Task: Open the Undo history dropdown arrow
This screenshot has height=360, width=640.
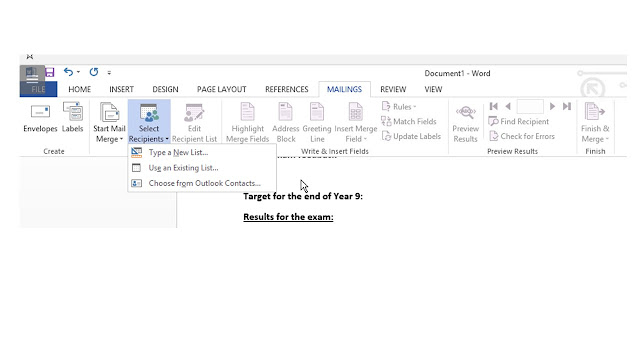Action: [78, 72]
